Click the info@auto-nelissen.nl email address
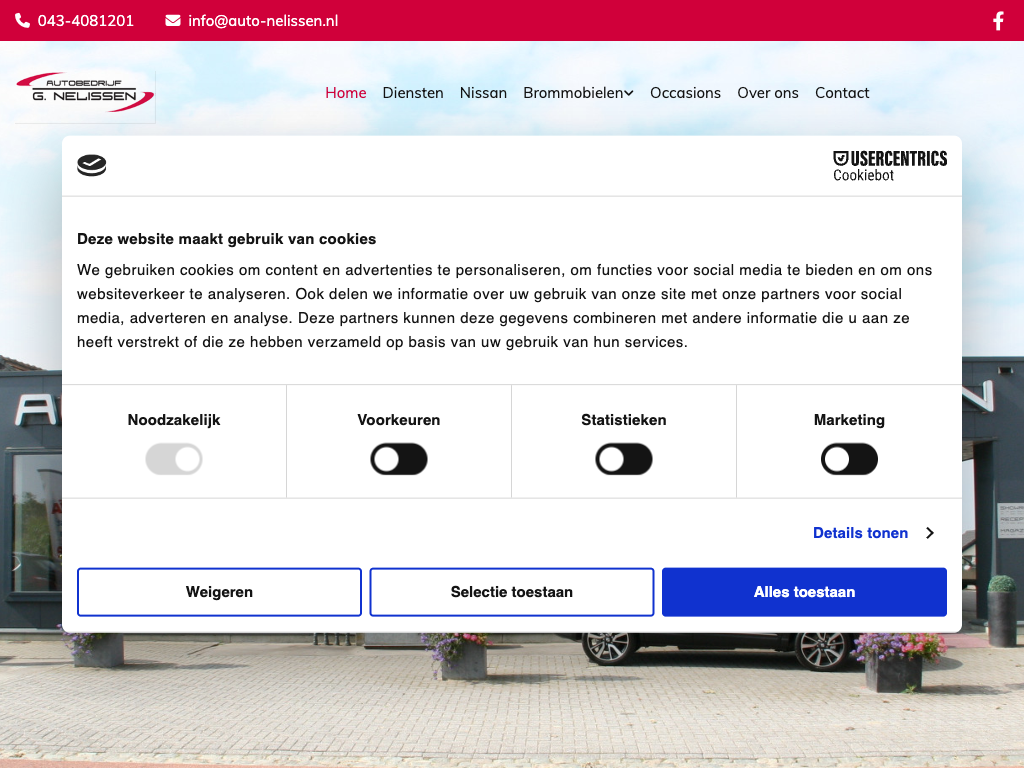The height and width of the screenshot is (768, 1024). tap(263, 21)
